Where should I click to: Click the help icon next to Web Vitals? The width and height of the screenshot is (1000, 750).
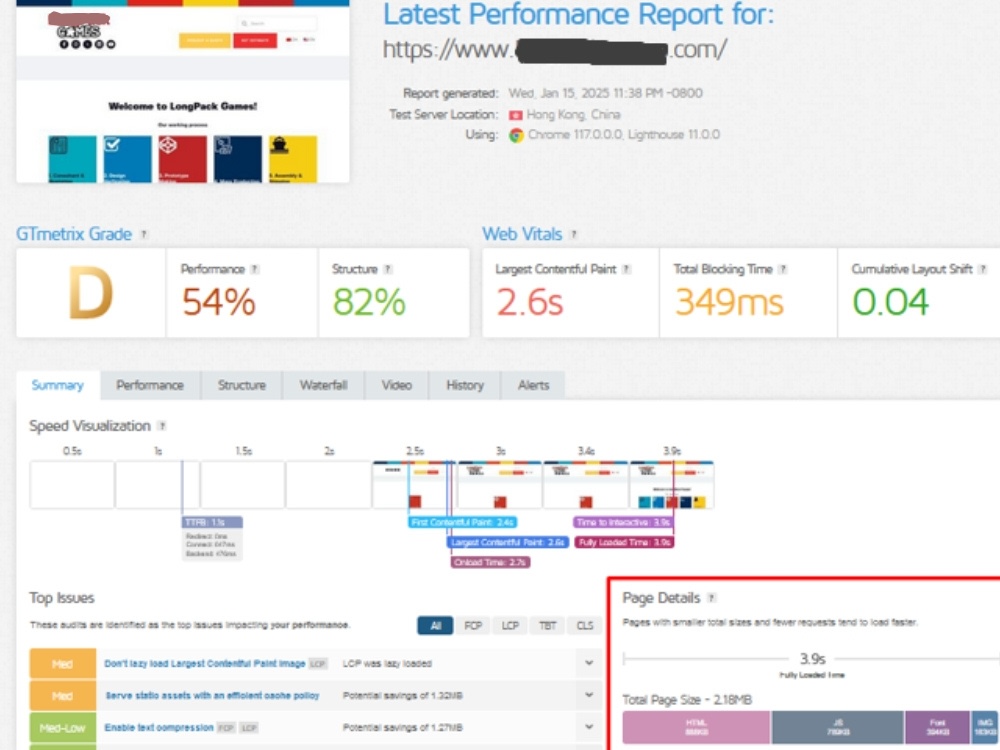(x=573, y=235)
